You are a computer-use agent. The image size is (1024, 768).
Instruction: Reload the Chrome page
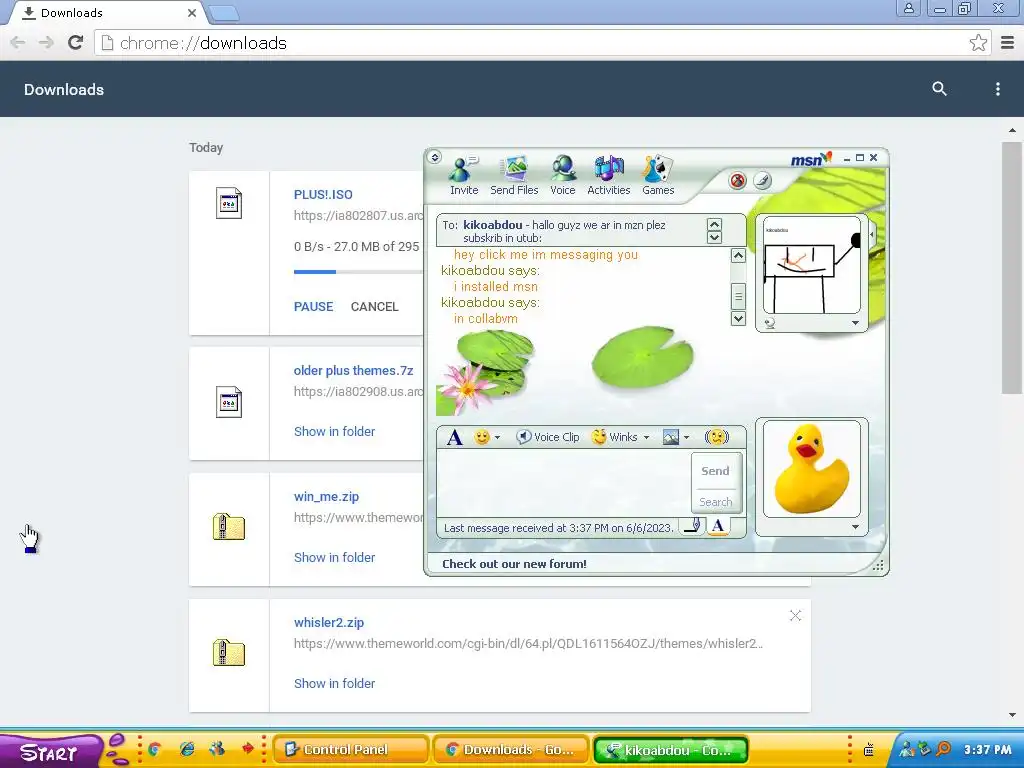click(x=76, y=43)
